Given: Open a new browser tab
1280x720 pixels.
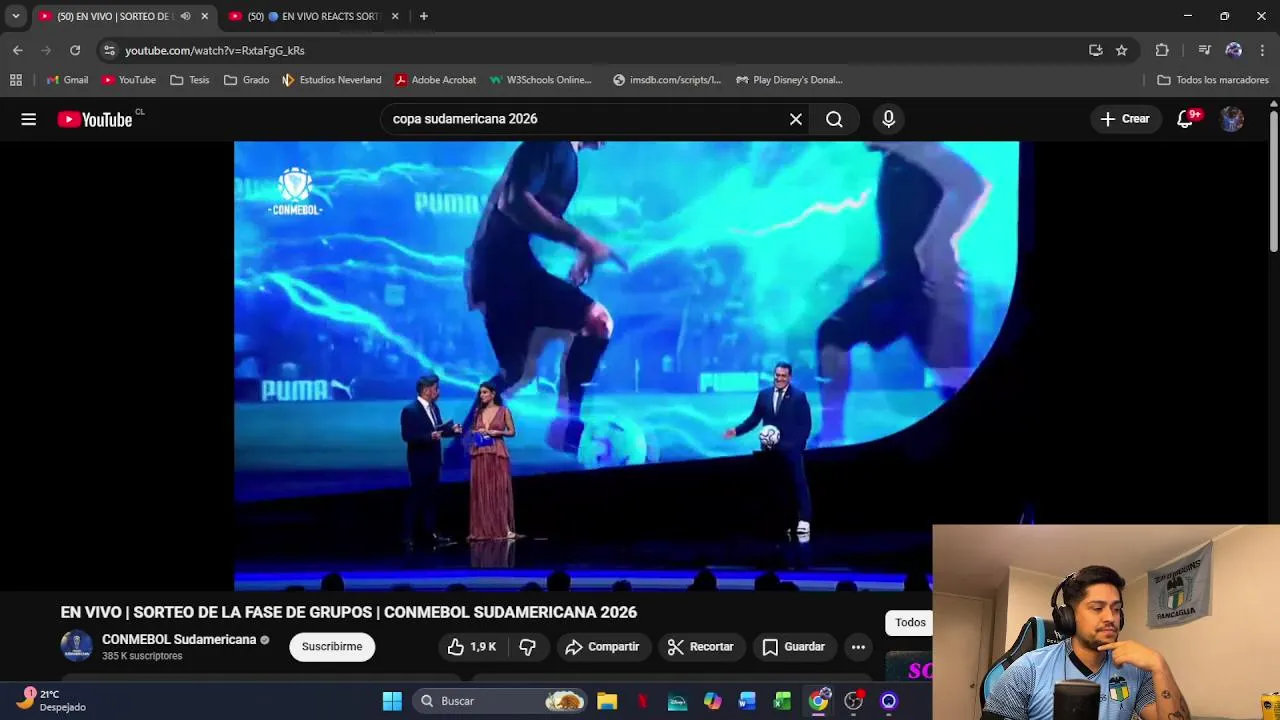Looking at the screenshot, I should (x=424, y=16).
